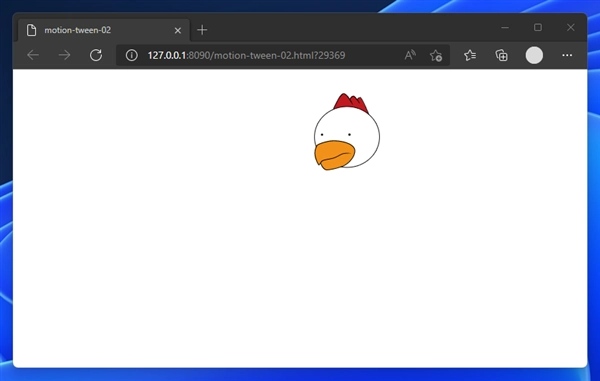The image size is (600, 381).
Task: Add this page to favorites
Action: (436, 55)
